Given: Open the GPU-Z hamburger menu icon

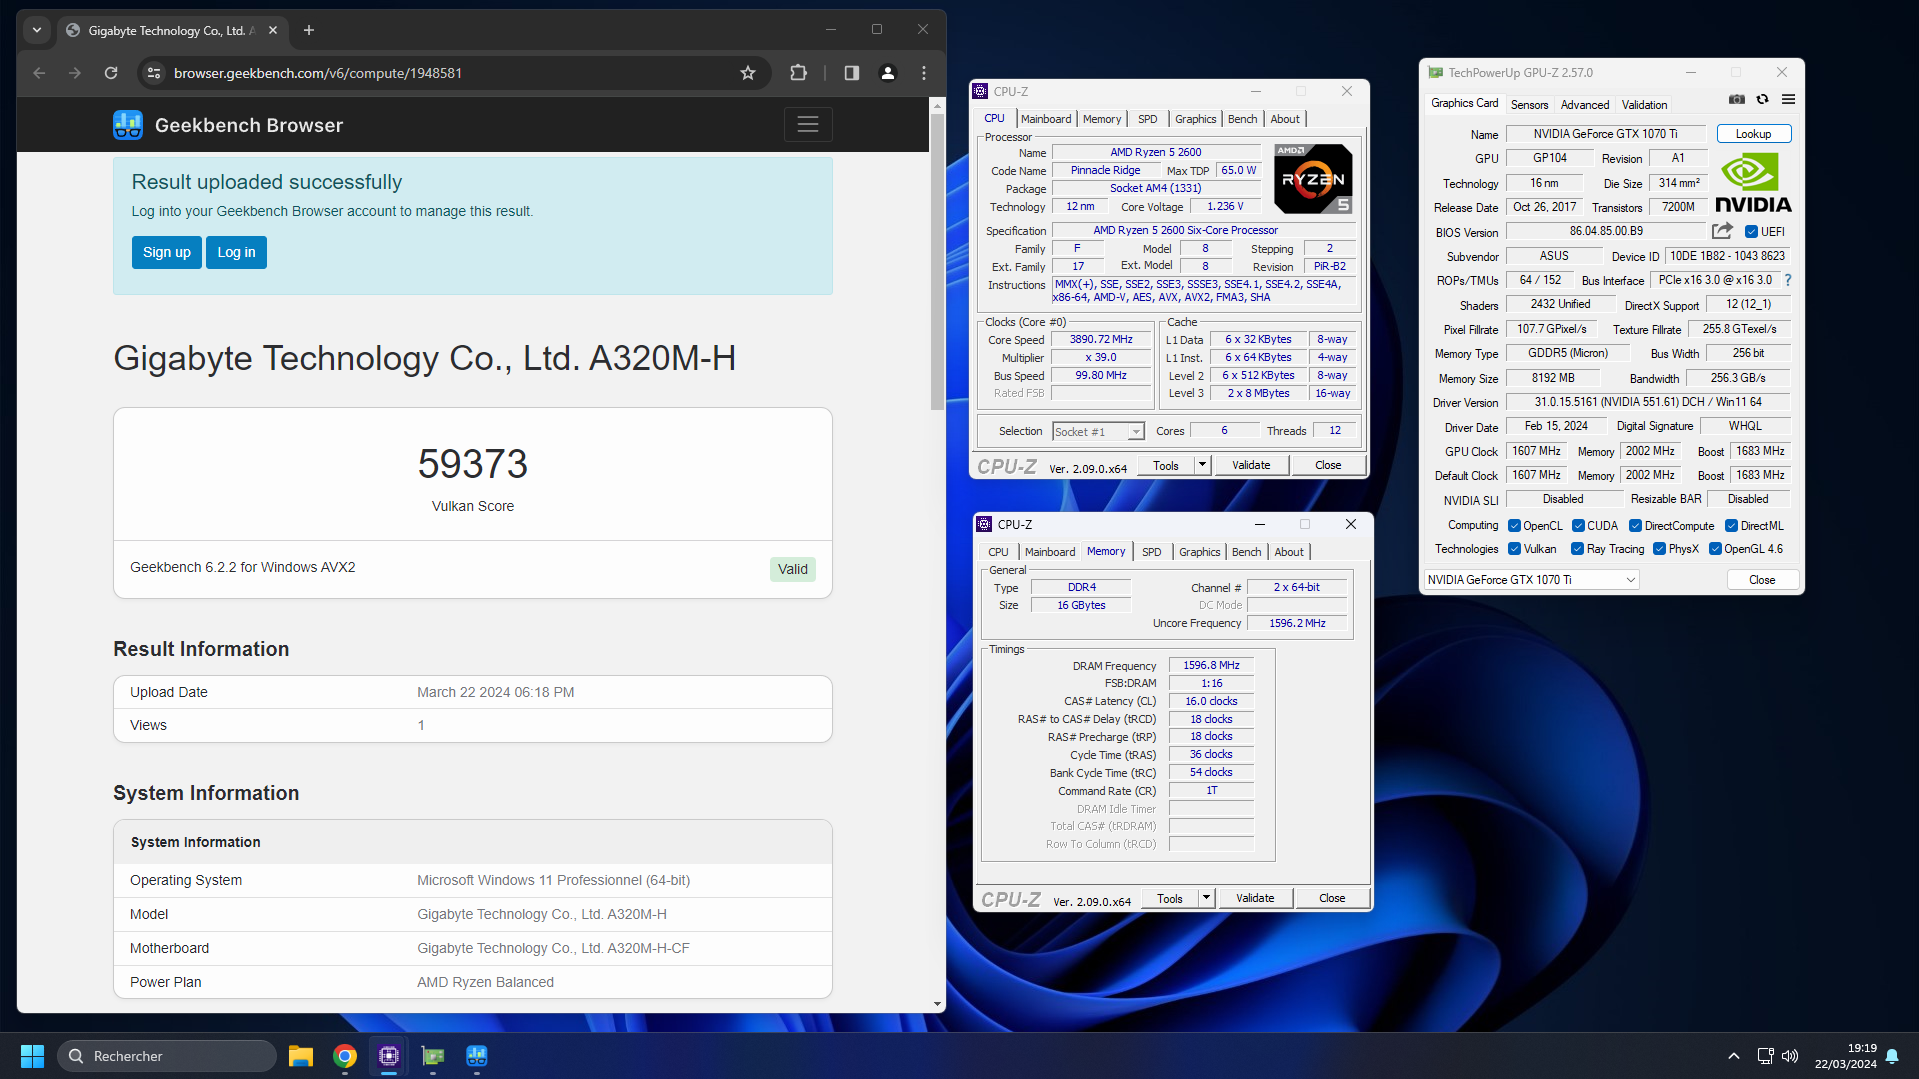Looking at the screenshot, I should click(x=1789, y=100).
